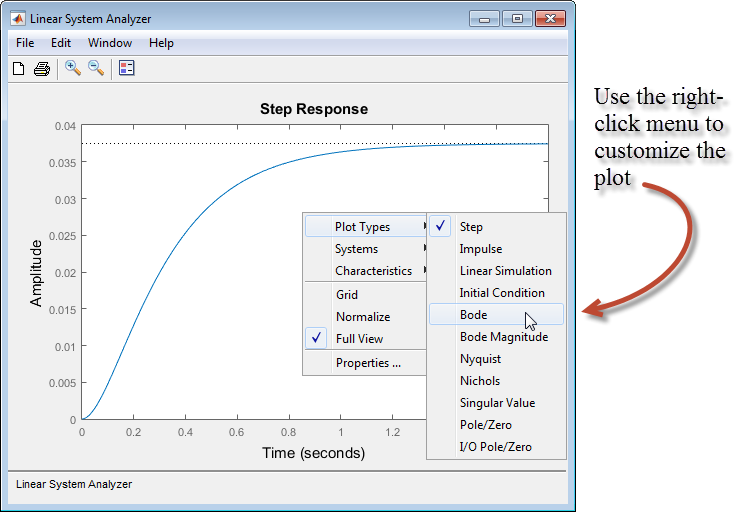This screenshot has width=744, height=512.
Task: Toggle the legend toolbar icon
Action: click(127, 68)
